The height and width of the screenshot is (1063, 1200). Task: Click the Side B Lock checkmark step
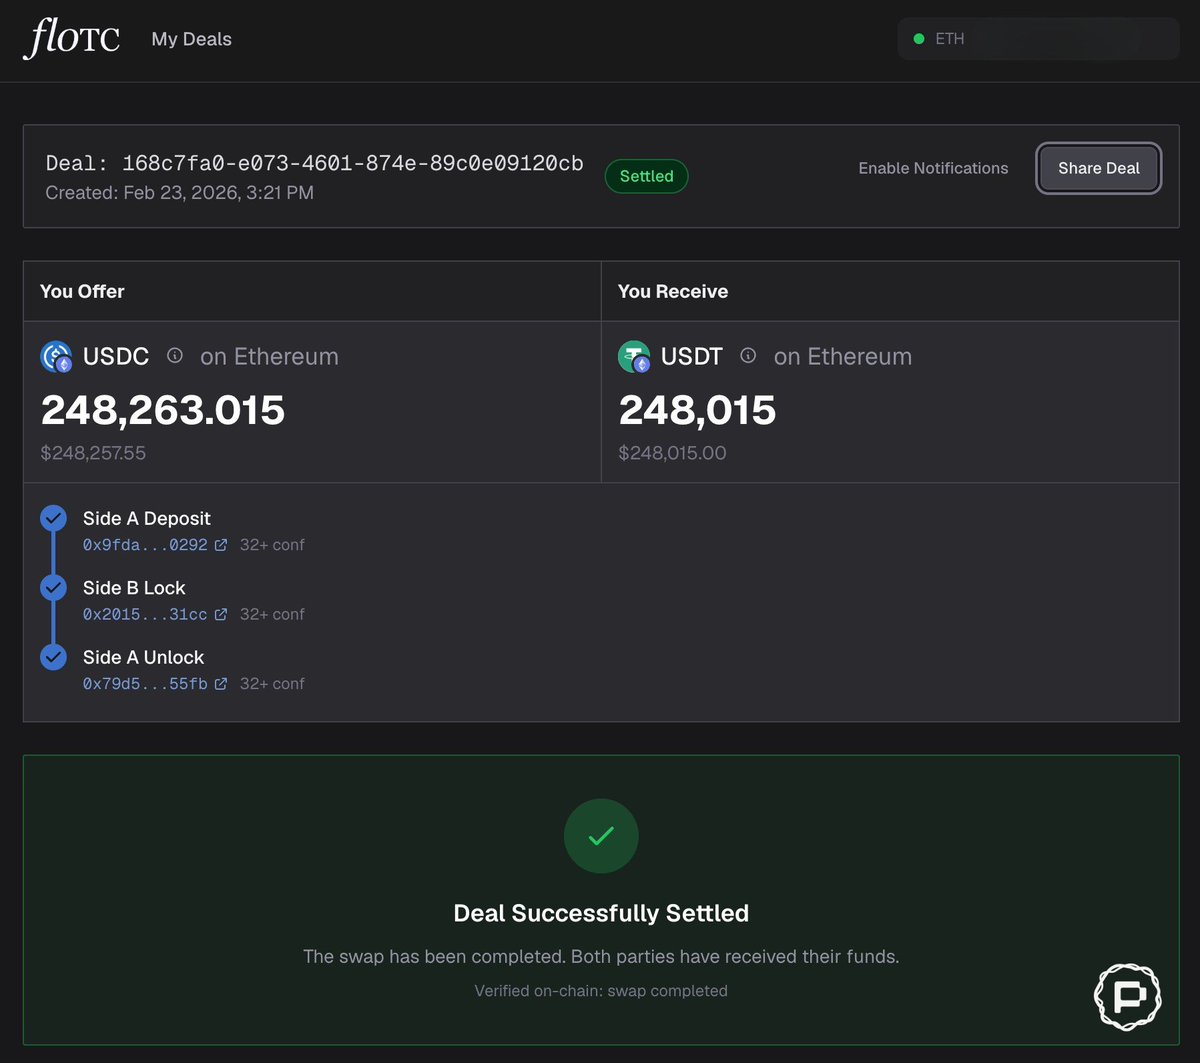point(53,588)
